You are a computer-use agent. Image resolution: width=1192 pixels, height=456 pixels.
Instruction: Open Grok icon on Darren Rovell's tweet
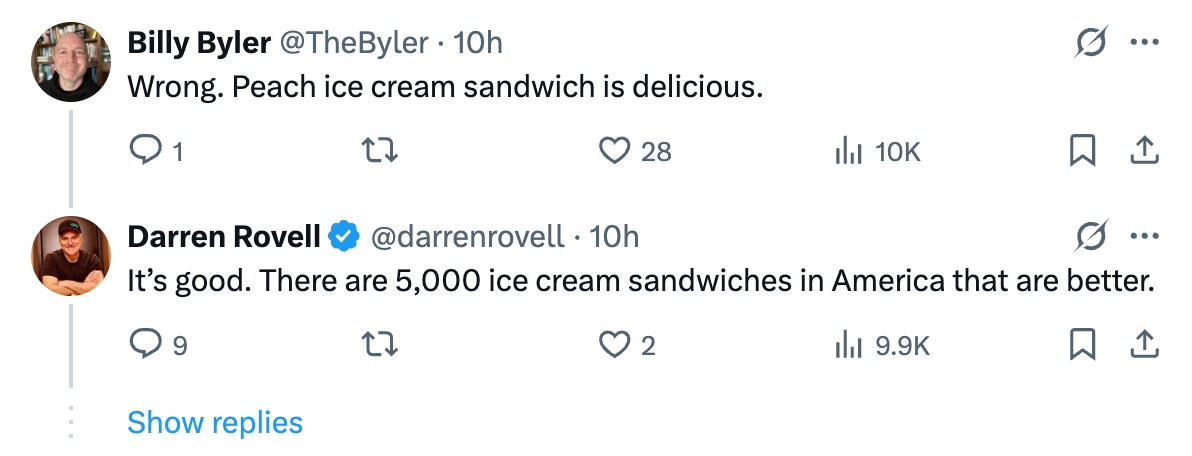1090,237
